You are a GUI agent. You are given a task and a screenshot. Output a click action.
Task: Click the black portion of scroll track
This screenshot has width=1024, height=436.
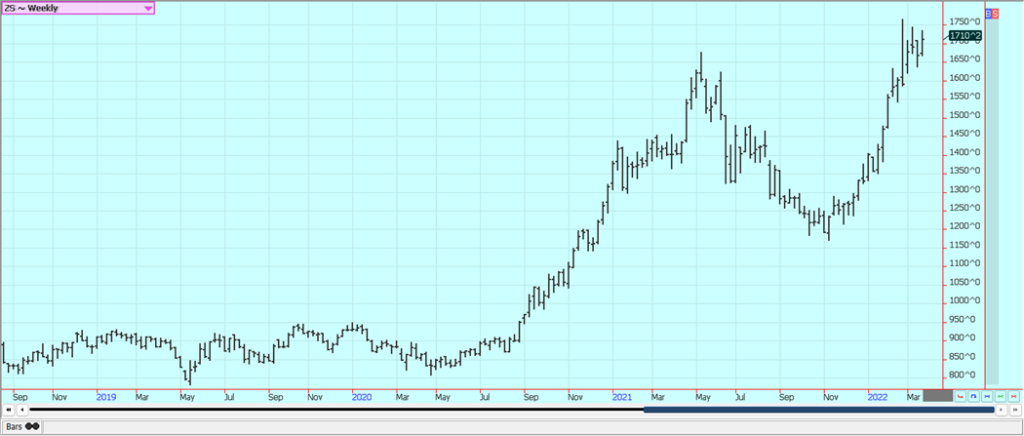336,410
